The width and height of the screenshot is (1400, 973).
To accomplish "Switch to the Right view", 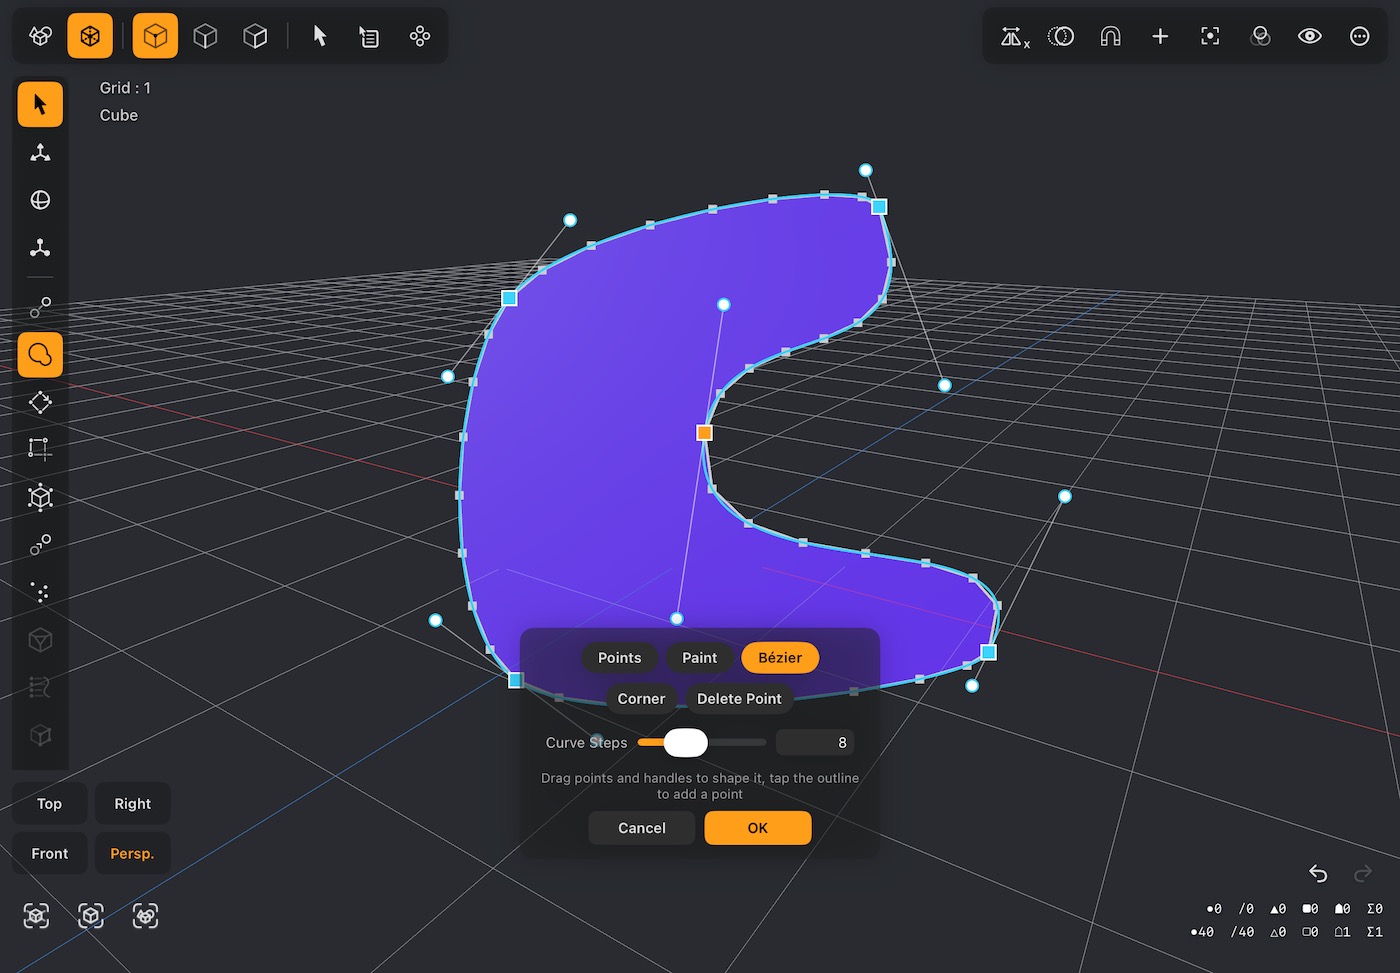I will (x=132, y=804).
